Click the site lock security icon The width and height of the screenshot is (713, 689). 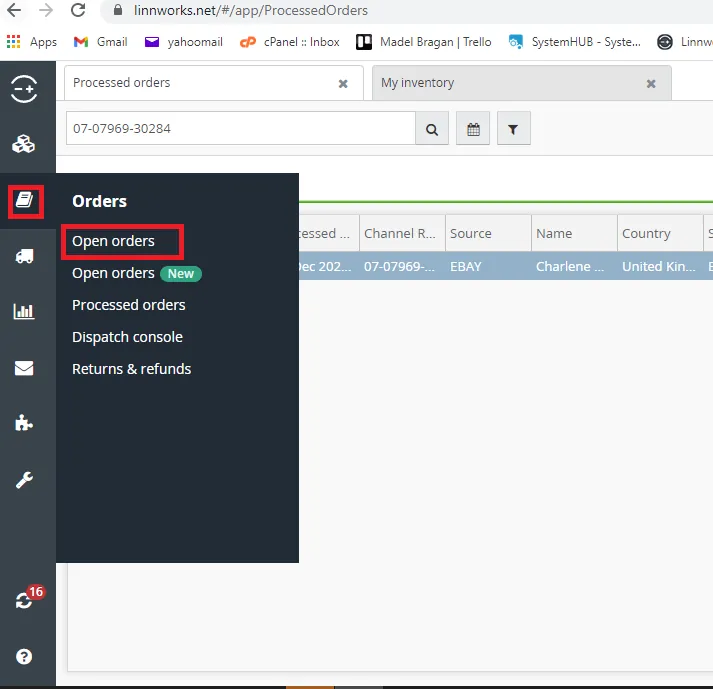118,10
